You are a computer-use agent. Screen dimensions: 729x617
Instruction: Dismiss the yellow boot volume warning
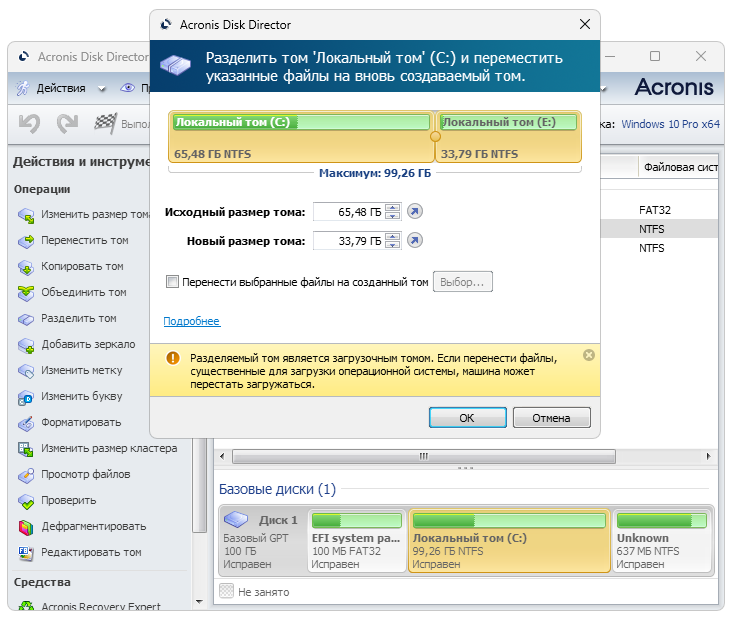click(x=589, y=355)
